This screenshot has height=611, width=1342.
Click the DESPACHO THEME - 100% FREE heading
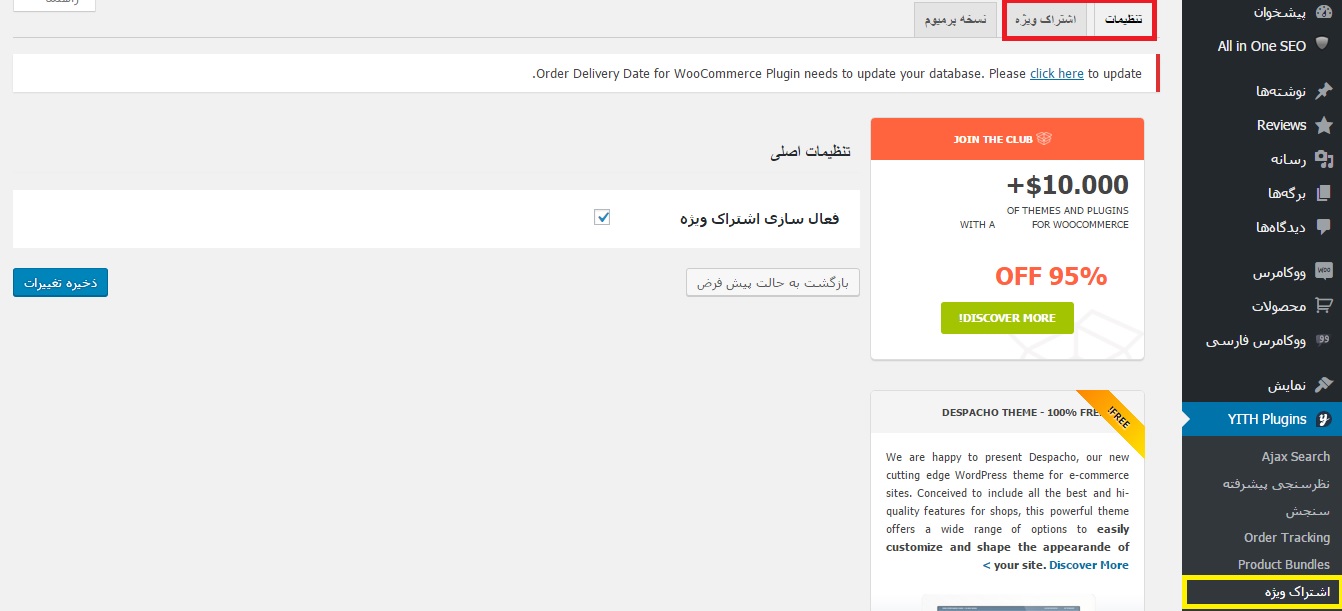click(1021, 412)
